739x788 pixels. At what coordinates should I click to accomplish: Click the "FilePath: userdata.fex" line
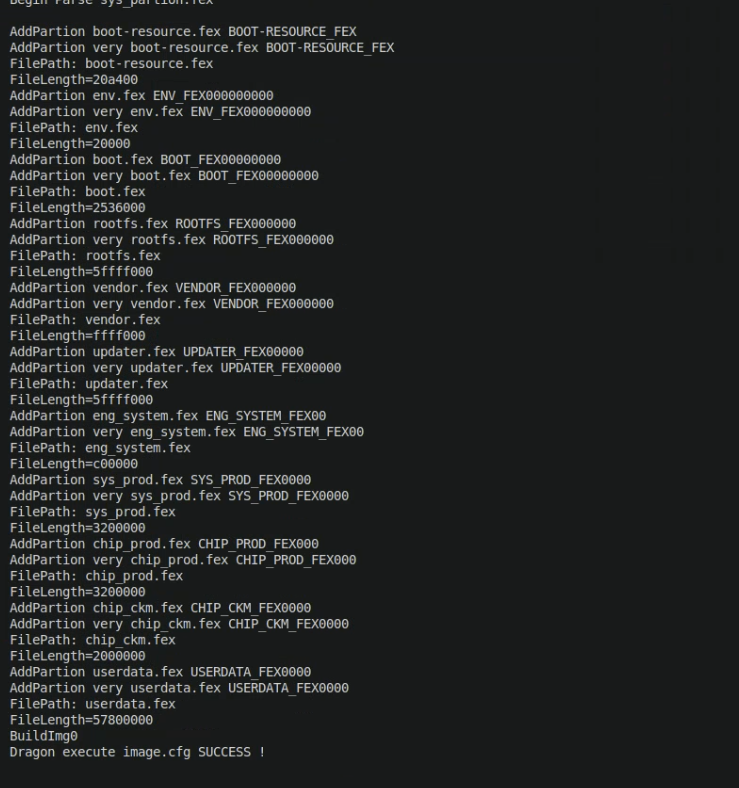[93, 704]
